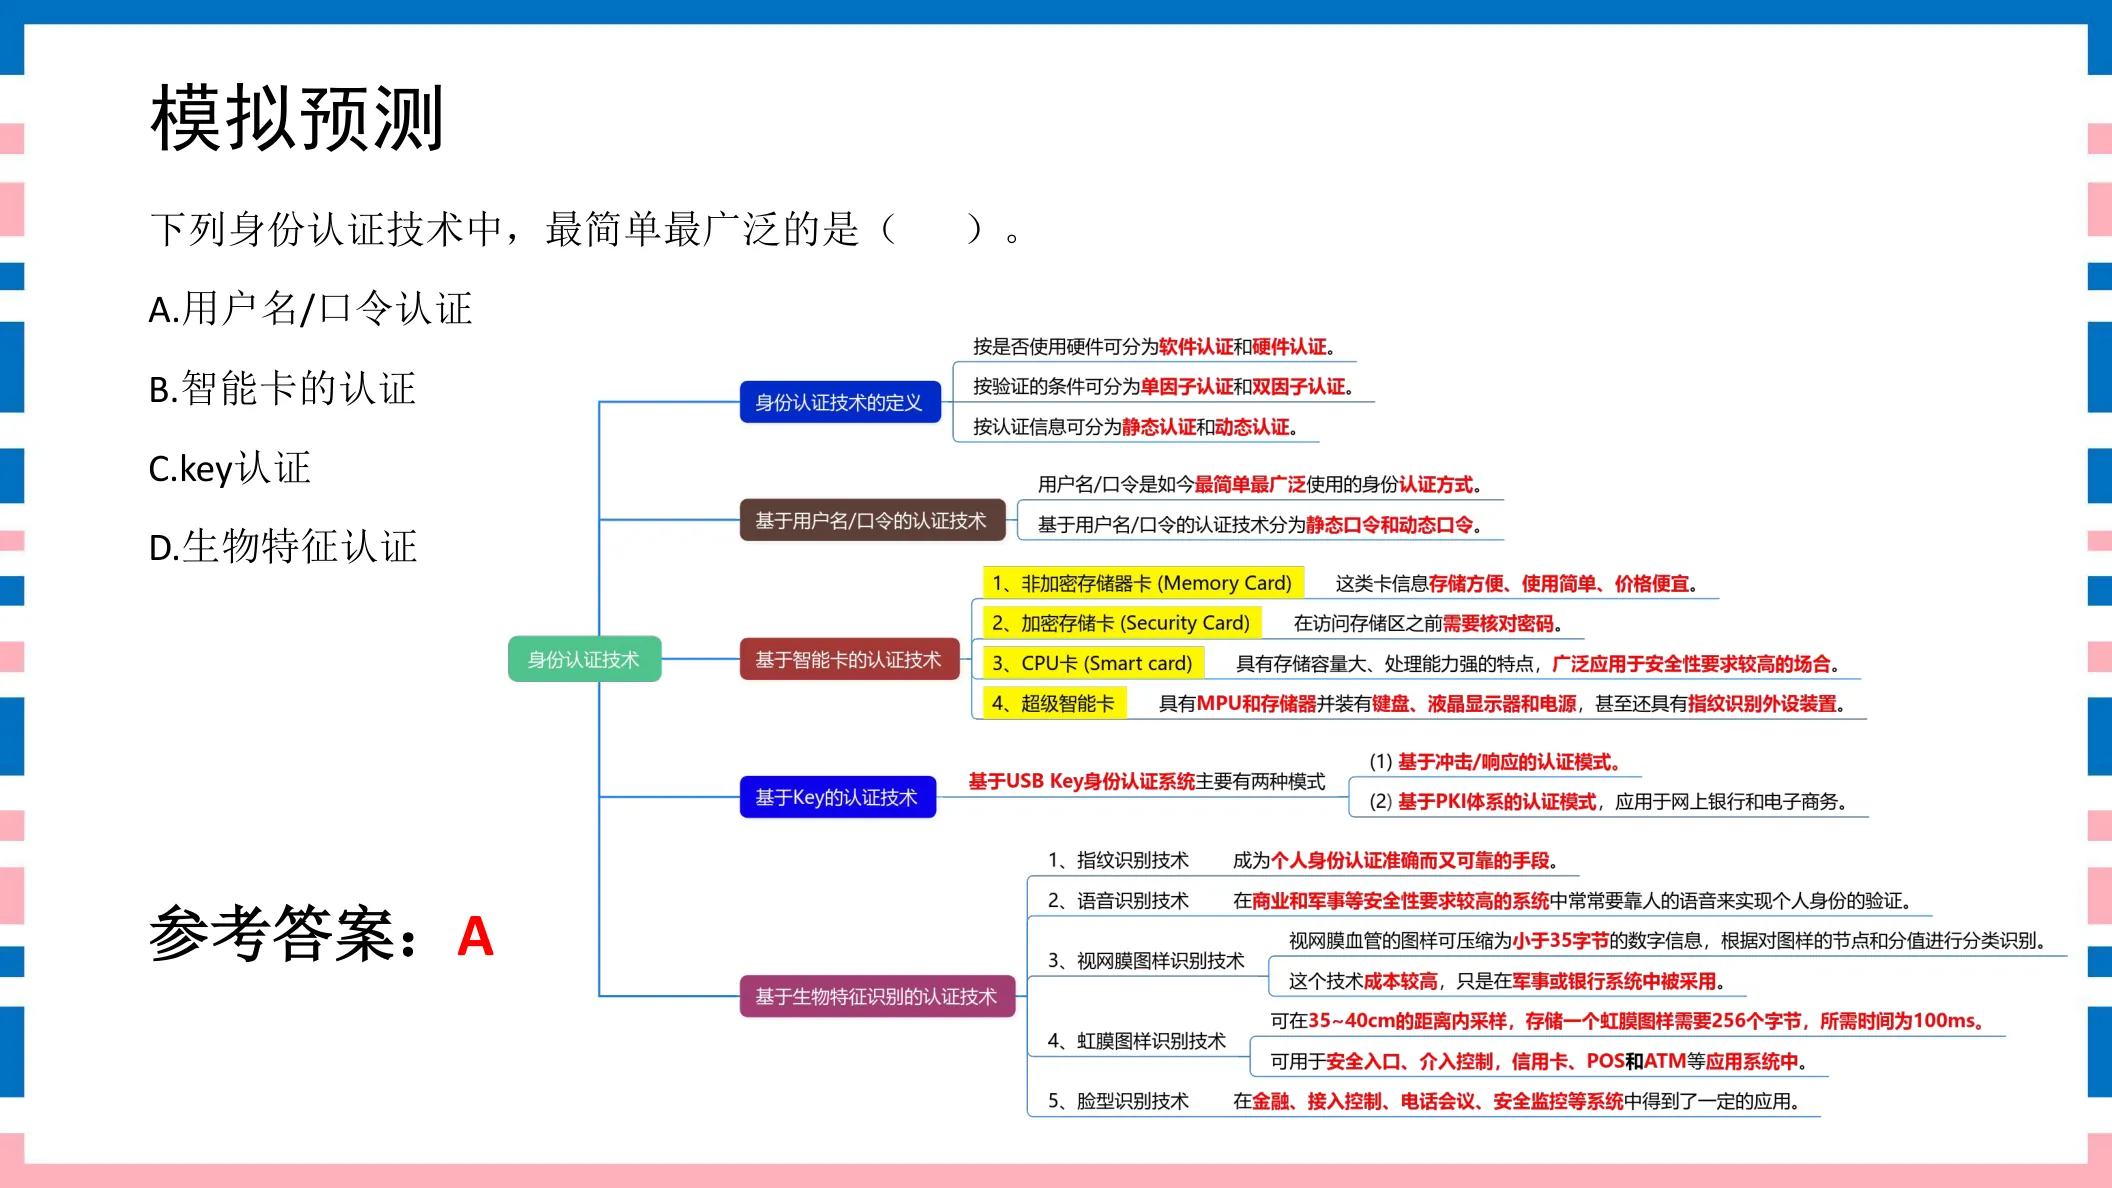Click the line about 金融、接入控制、电话会议
The image size is (2112, 1188).
(1517, 1101)
